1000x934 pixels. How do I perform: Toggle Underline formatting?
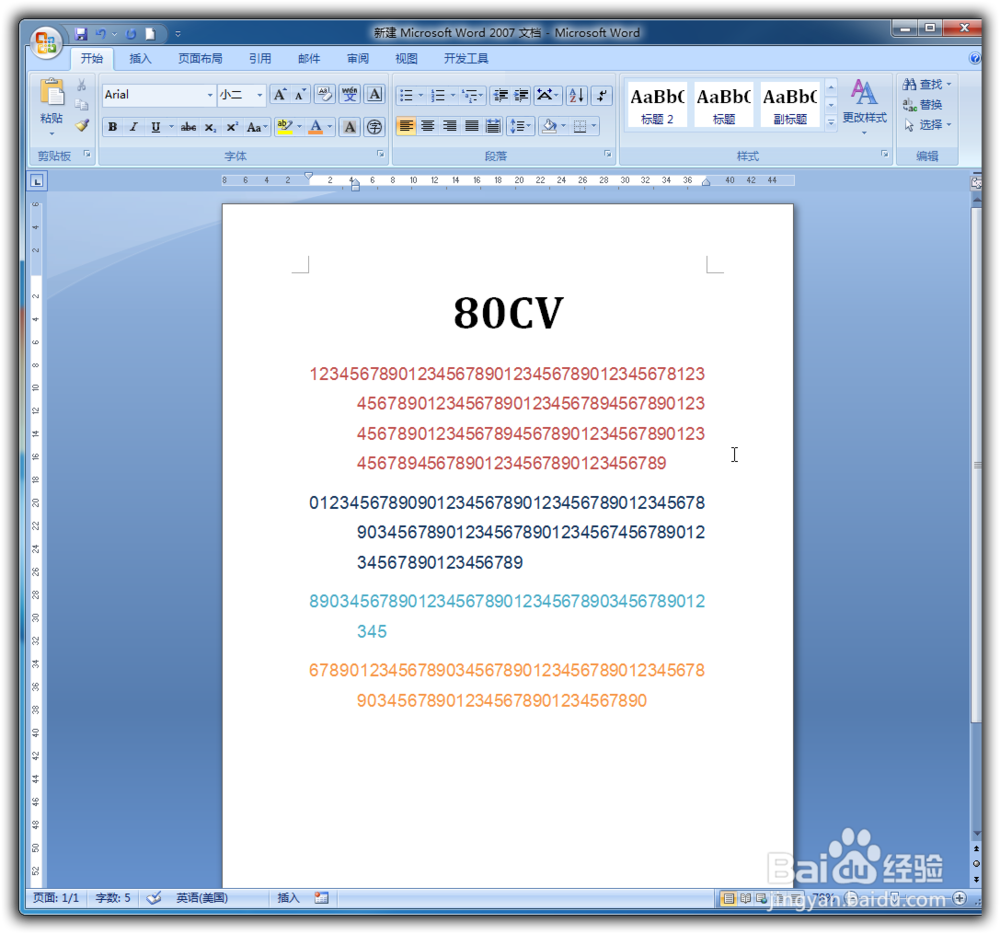155,127
